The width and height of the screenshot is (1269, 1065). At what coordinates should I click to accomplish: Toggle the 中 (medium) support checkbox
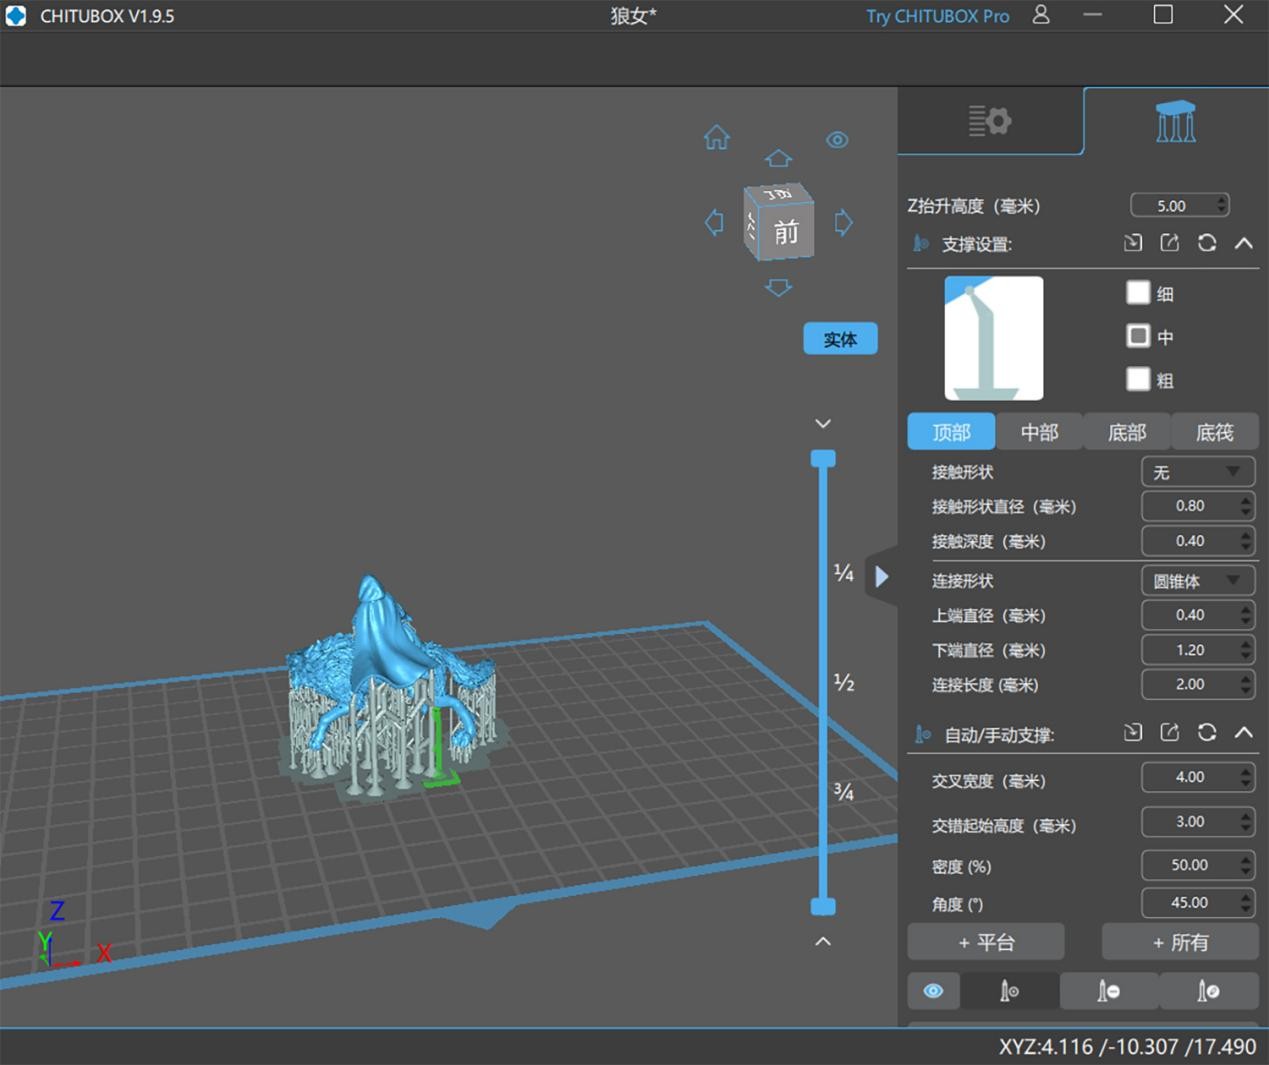[1138, 336]
